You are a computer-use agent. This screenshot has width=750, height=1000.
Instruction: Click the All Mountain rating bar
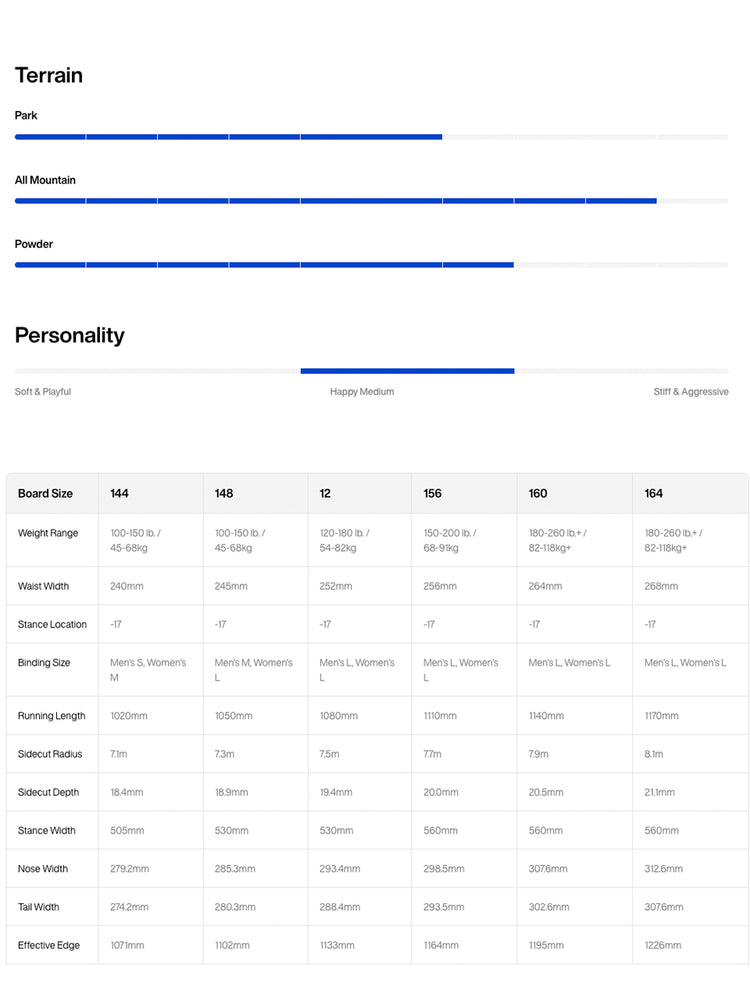[x=371, y=201]
